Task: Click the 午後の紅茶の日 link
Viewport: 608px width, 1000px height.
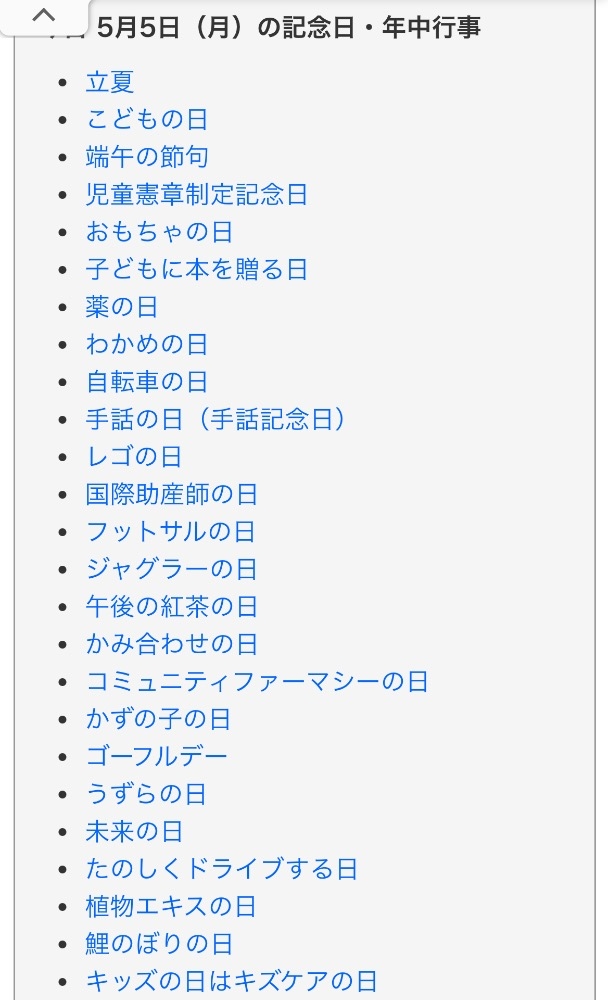Action: [x=172, y=607]
